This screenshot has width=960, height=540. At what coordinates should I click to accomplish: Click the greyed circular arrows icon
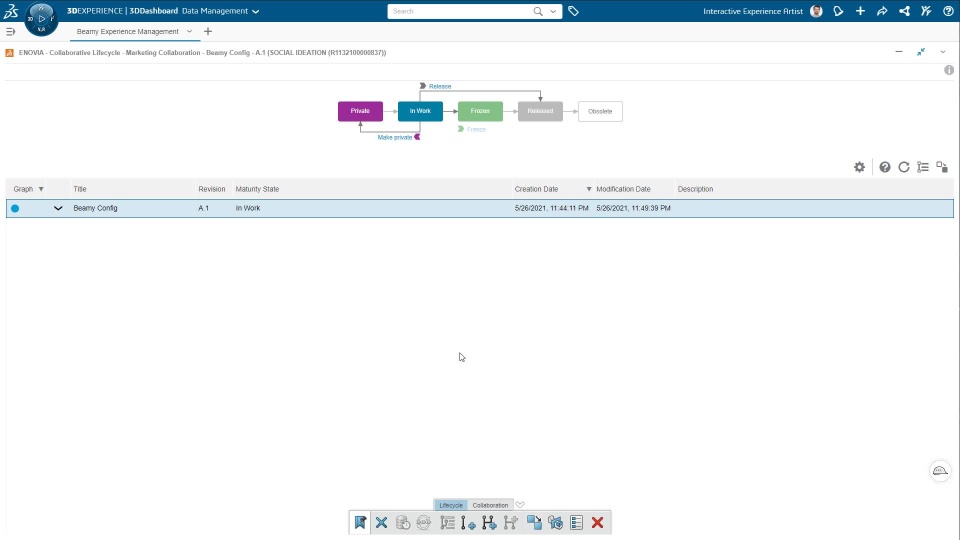coord(424,522)
